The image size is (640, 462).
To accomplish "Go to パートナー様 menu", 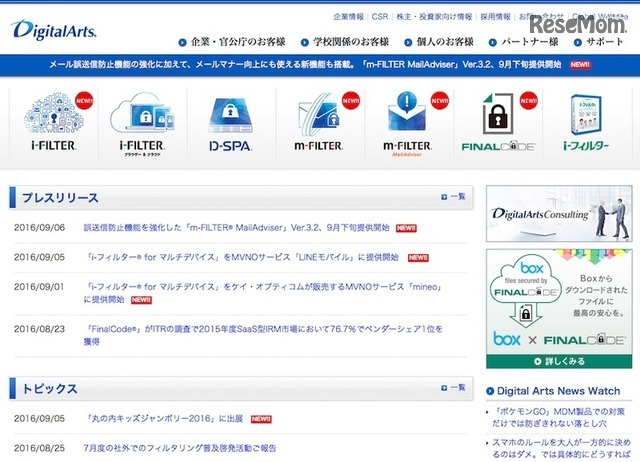I will [524, 42].
